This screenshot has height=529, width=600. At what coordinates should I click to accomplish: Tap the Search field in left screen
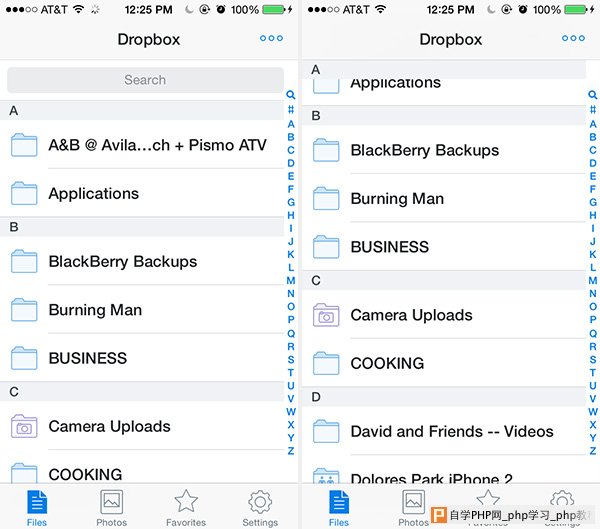[x=145, y=80]
